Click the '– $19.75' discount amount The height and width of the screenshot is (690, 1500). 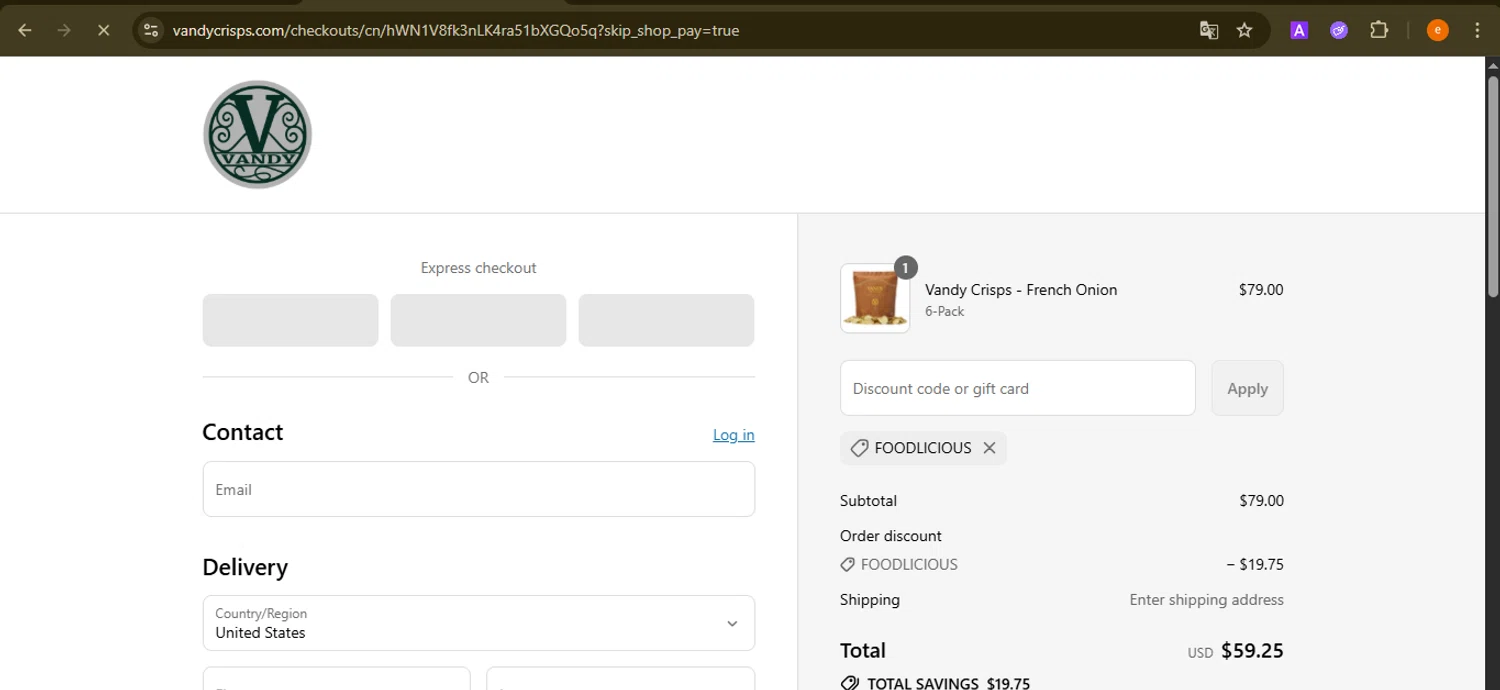pos(1255,564)
